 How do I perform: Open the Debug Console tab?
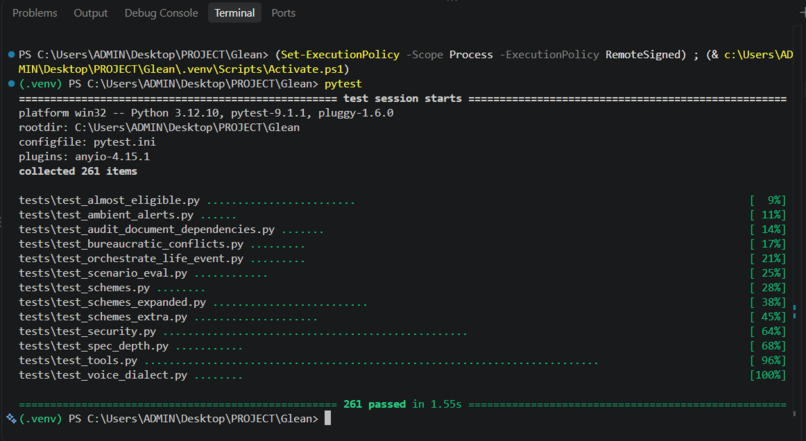[x=161, y=13]
